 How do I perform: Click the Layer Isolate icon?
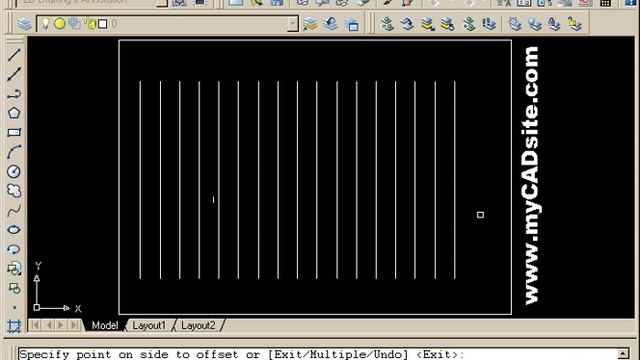click(x=427, y=24)
